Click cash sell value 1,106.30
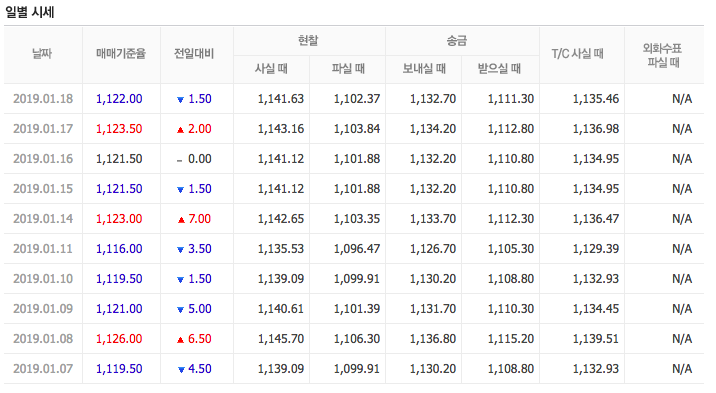This screenshot has width=716, height=393. click(357, 339)
